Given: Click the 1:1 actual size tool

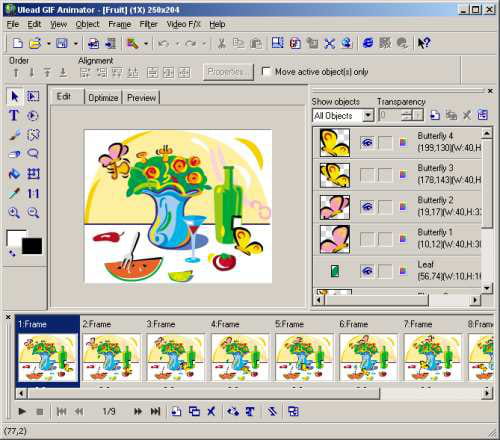Looking at the screenshot, I should pyautogui.click(x=33, y=193).
